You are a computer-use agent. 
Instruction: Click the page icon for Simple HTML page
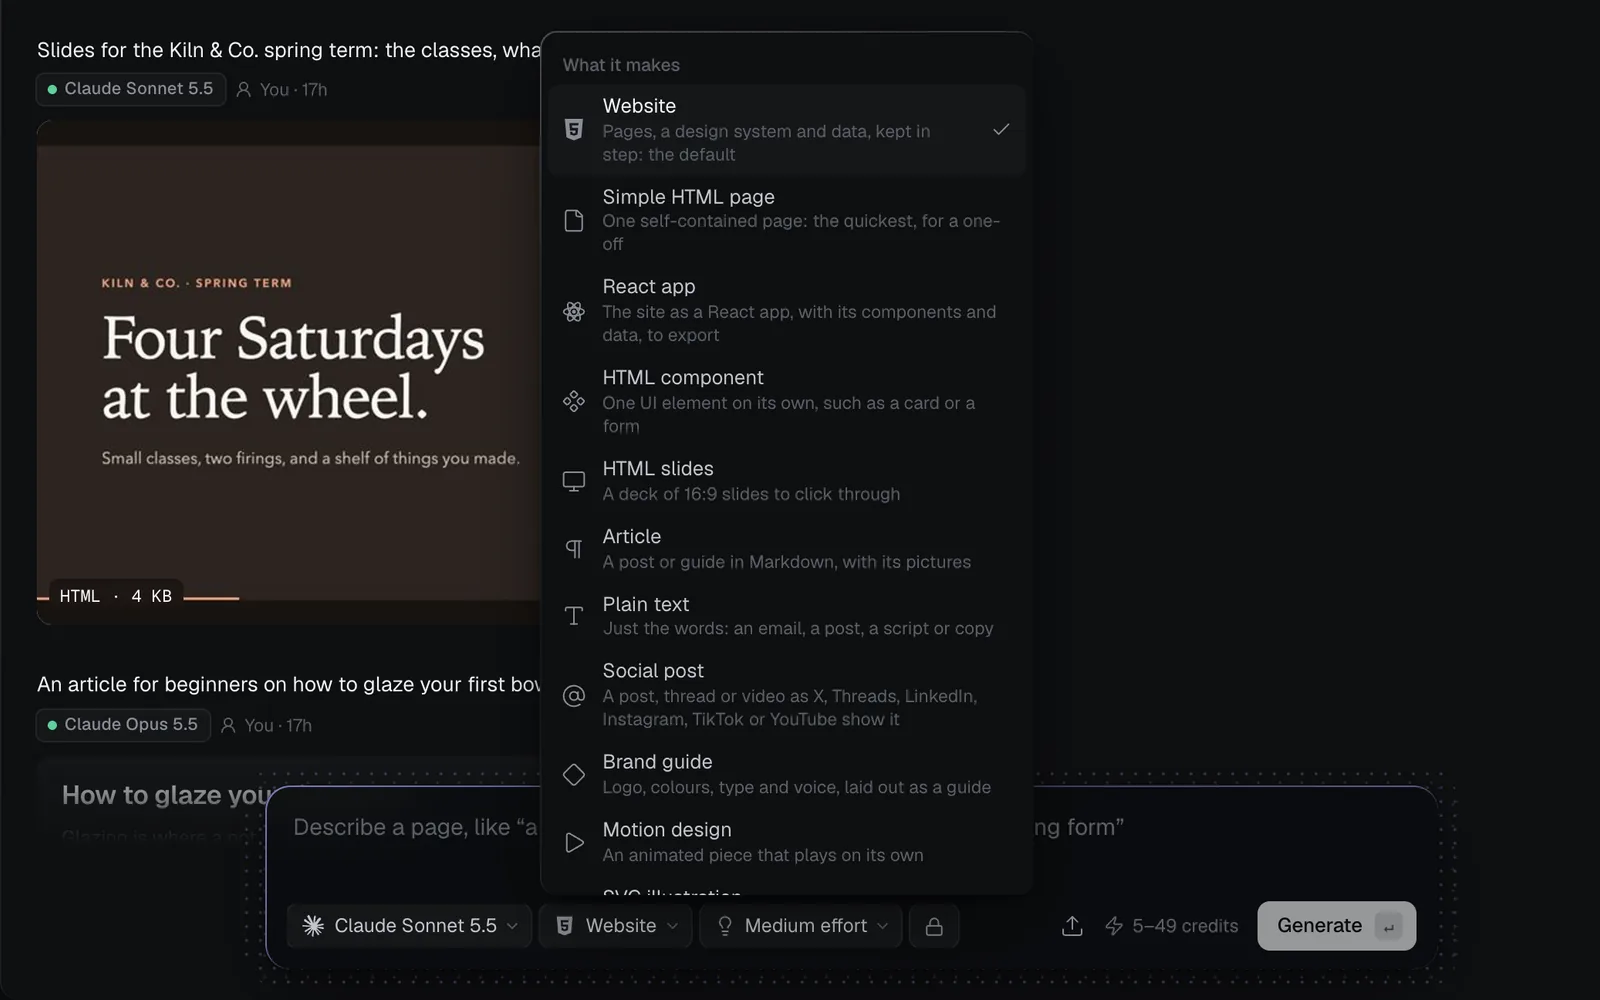coord(574,220)
